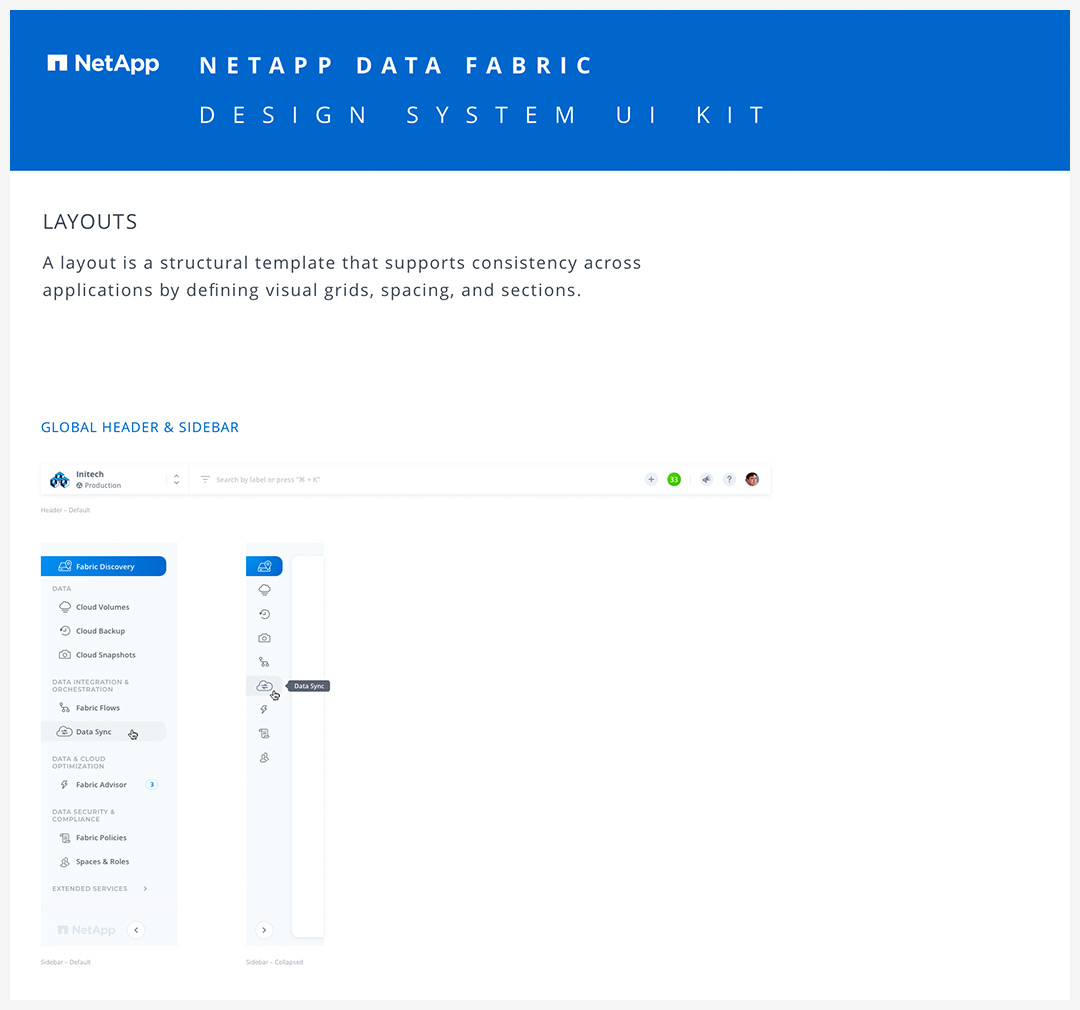
Task: Click the Data Sync tooltip label
Action: [x=309, y=686]
